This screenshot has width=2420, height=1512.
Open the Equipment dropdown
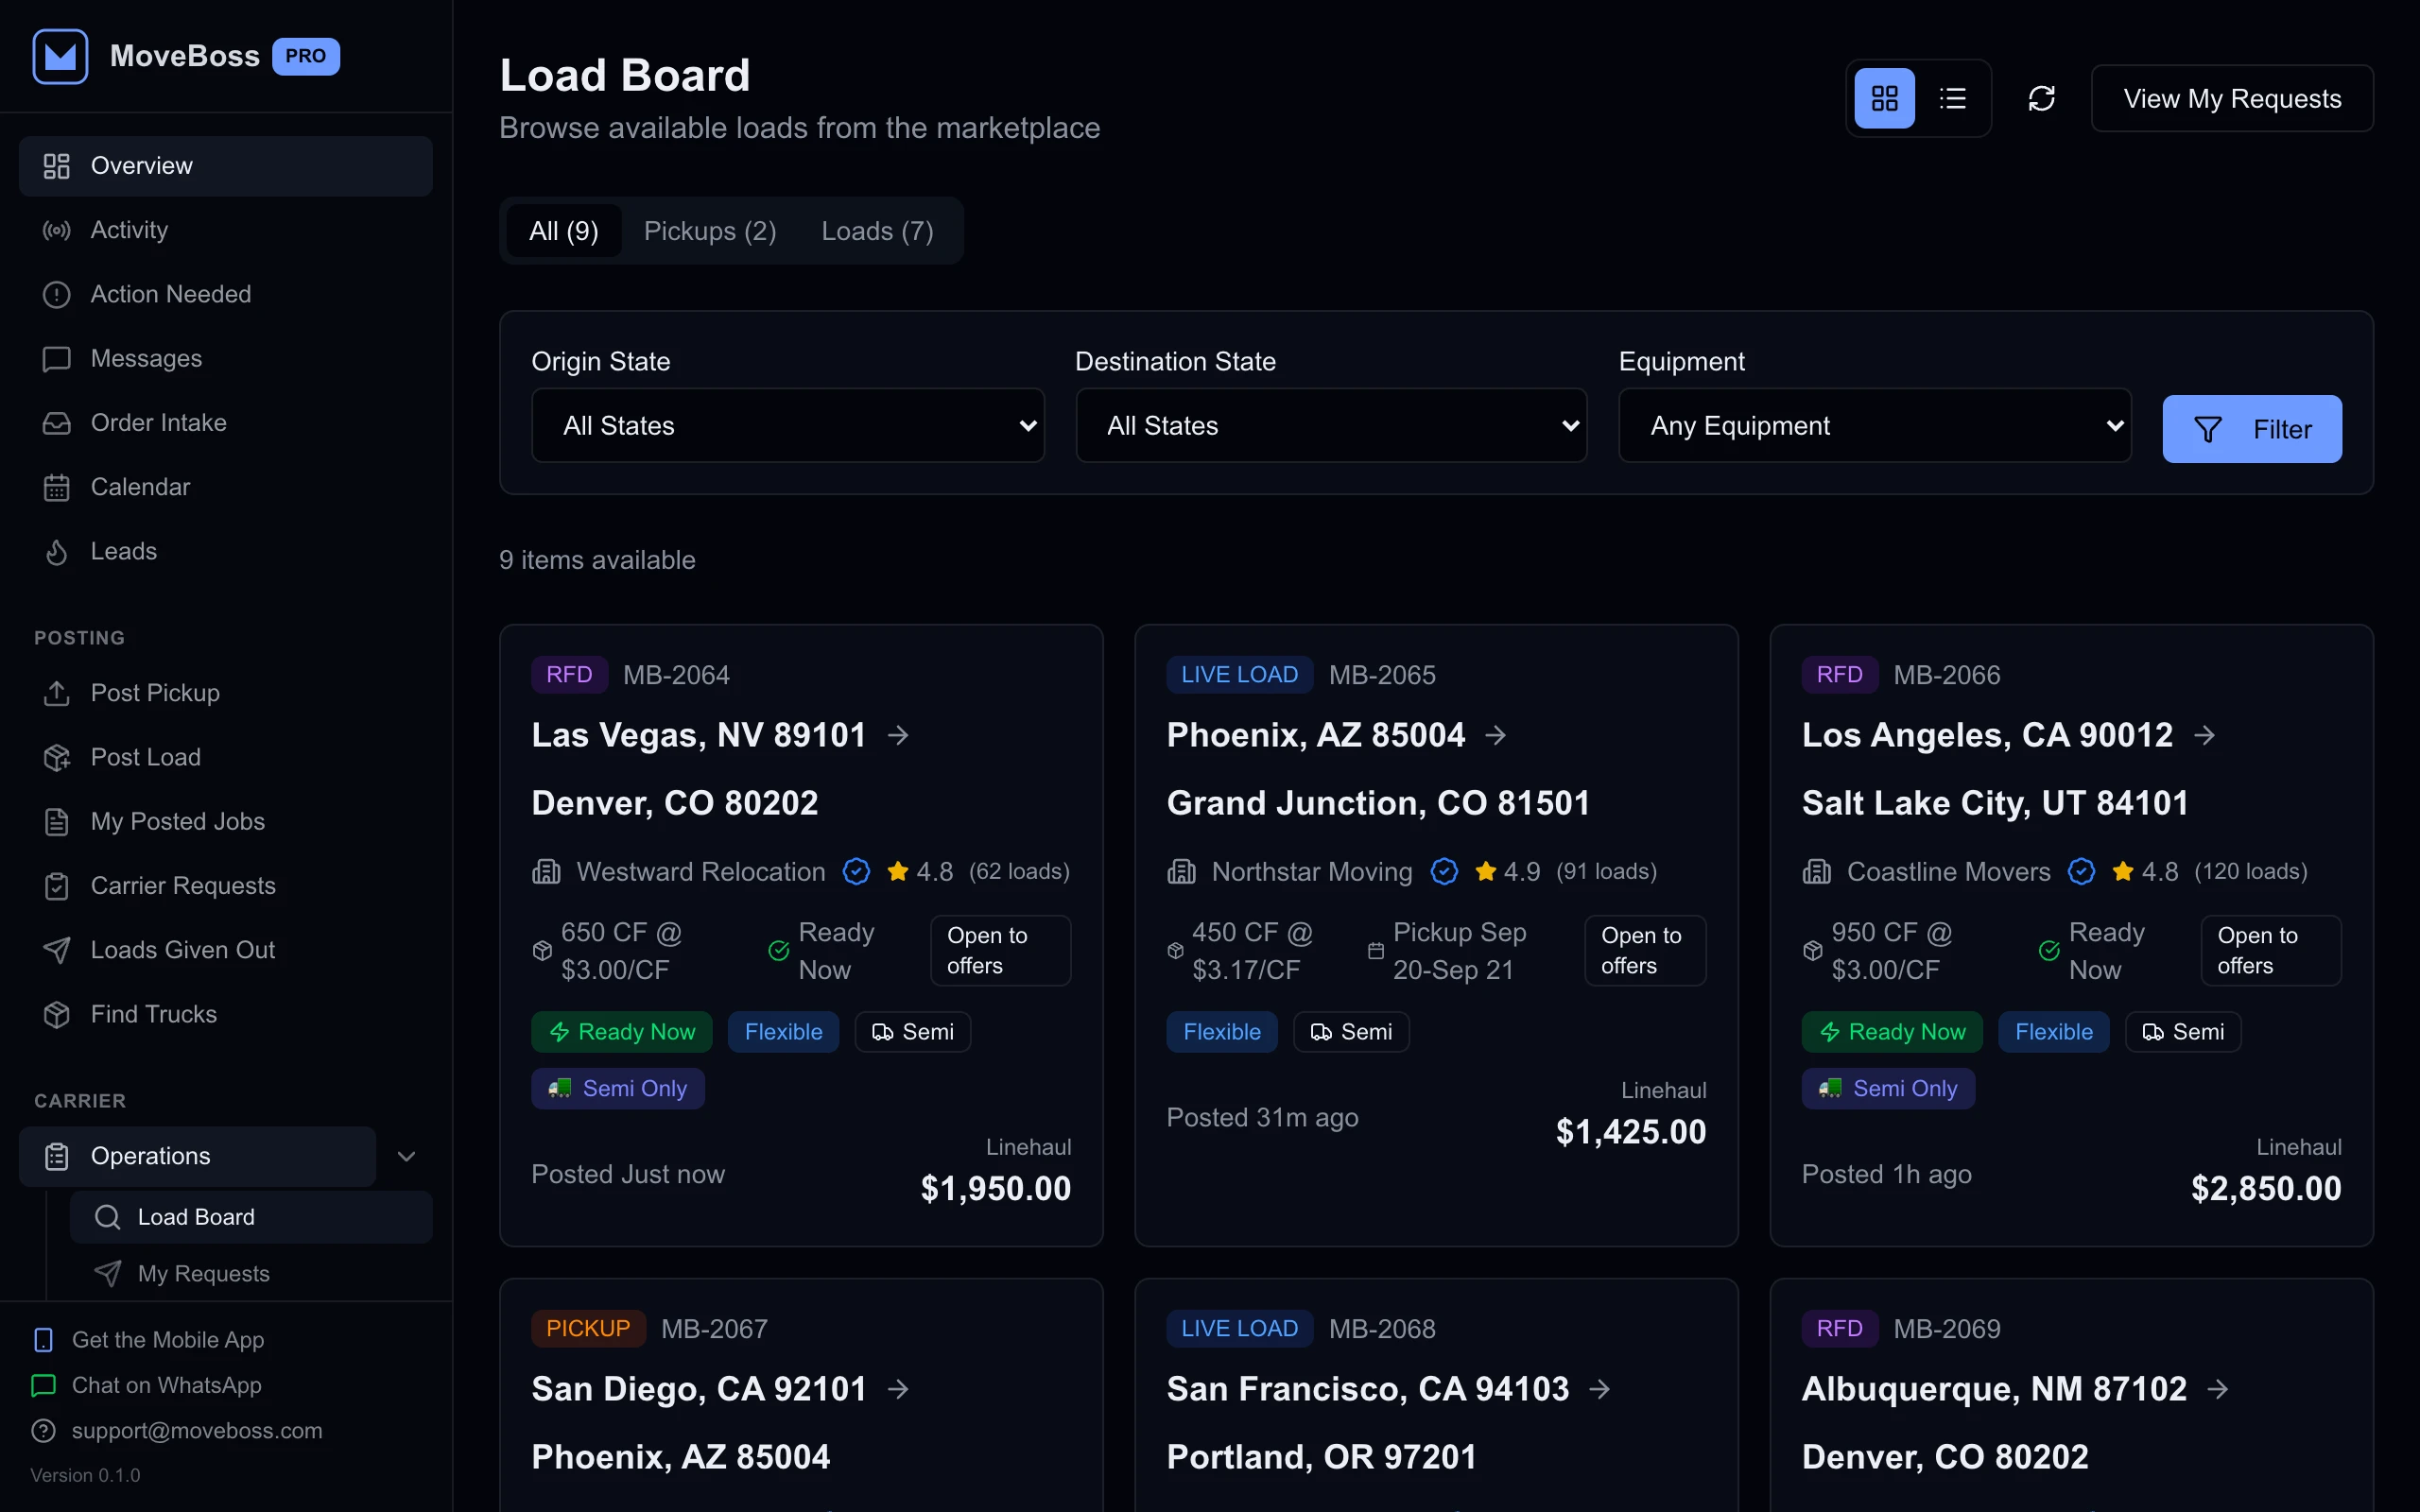[1875, 426]
